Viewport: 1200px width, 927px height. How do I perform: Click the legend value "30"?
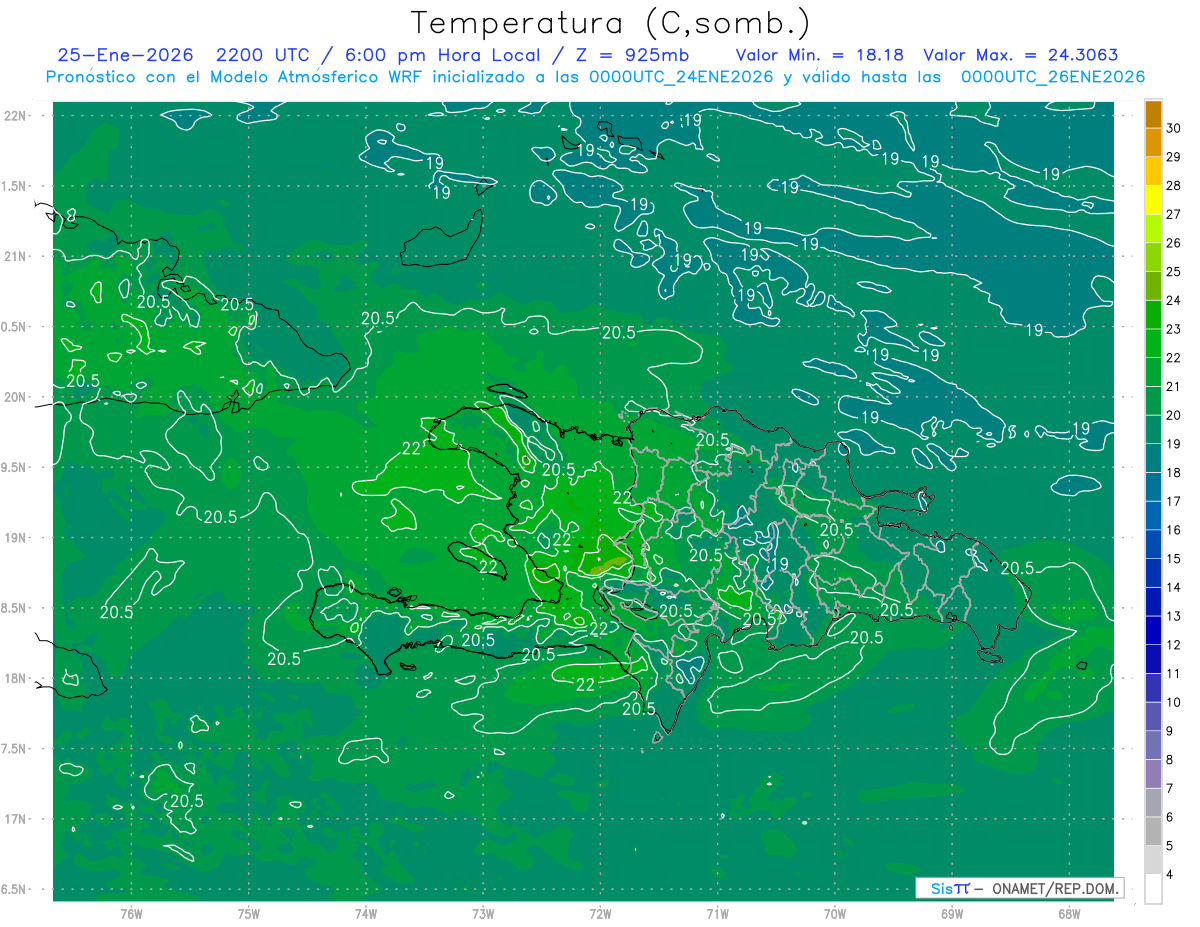(x=1173, y=128)
